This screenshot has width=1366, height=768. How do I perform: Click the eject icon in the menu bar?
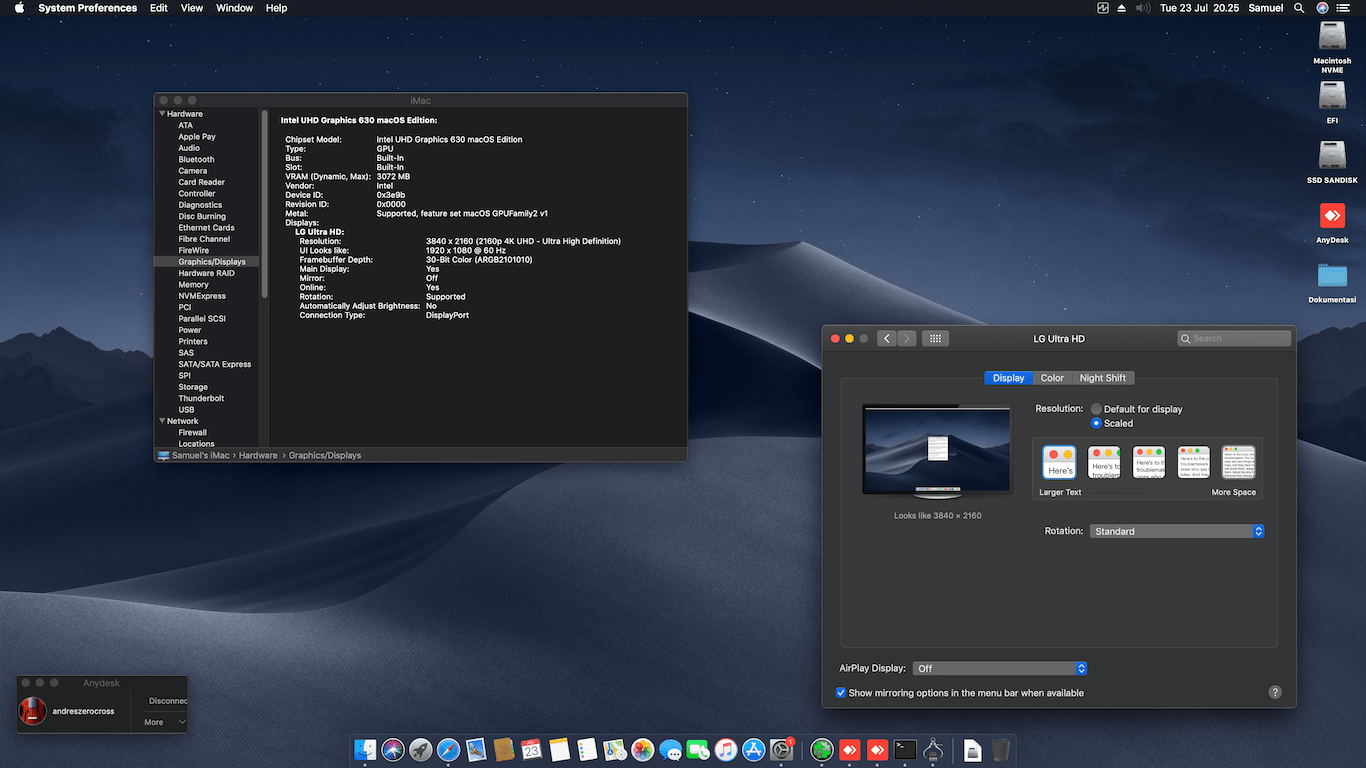point(1122,8)
